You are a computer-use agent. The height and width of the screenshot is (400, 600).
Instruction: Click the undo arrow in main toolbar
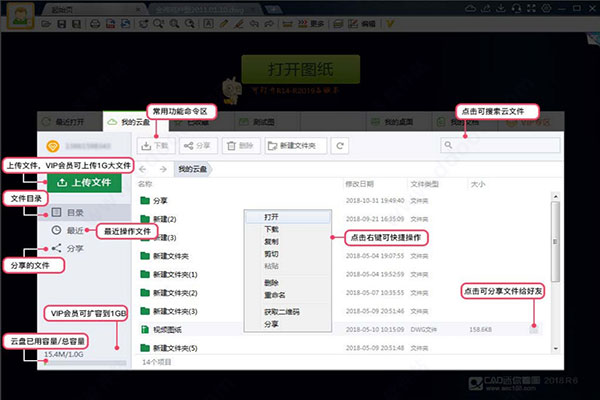pos(254,24)
